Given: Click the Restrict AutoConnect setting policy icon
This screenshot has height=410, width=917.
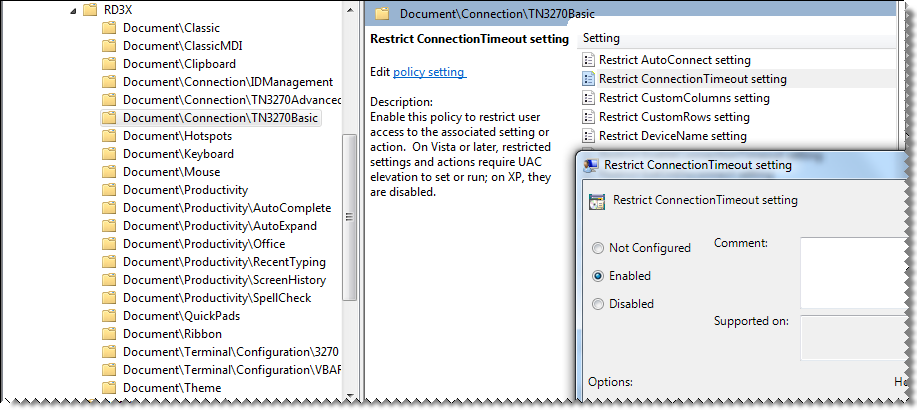Looking at the screenshot, I should (588, 60).
